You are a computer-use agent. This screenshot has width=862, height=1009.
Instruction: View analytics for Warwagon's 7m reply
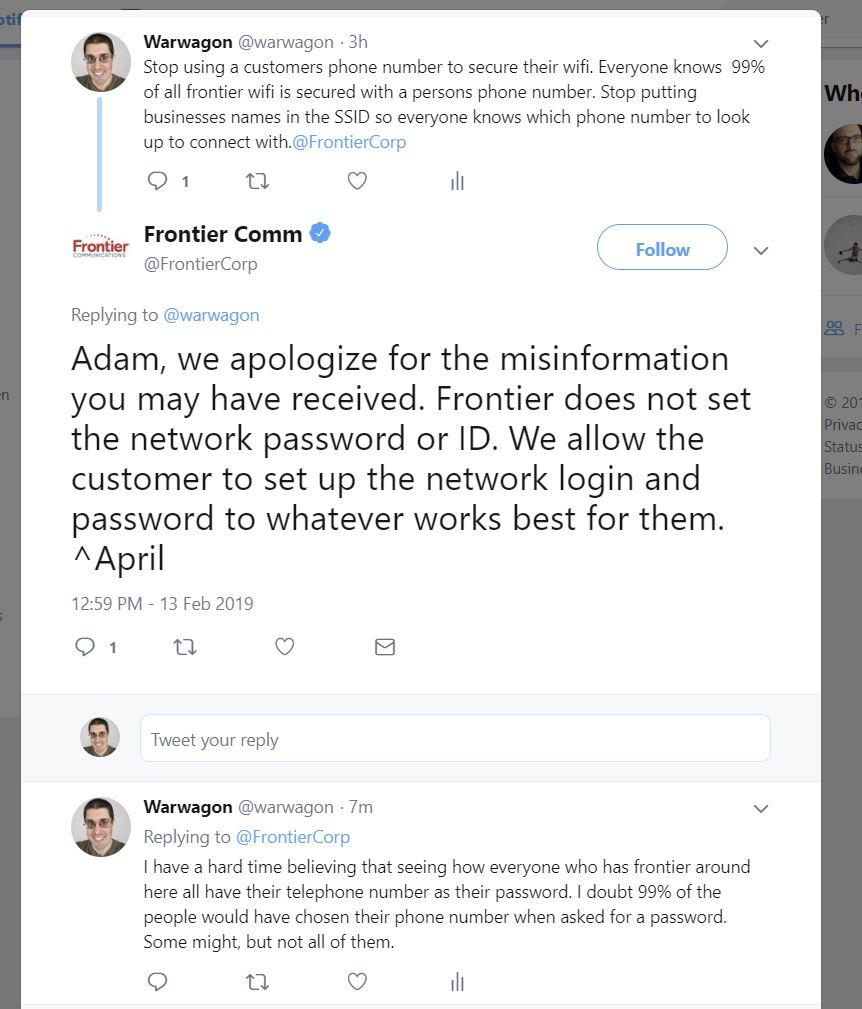pos(457,982)
